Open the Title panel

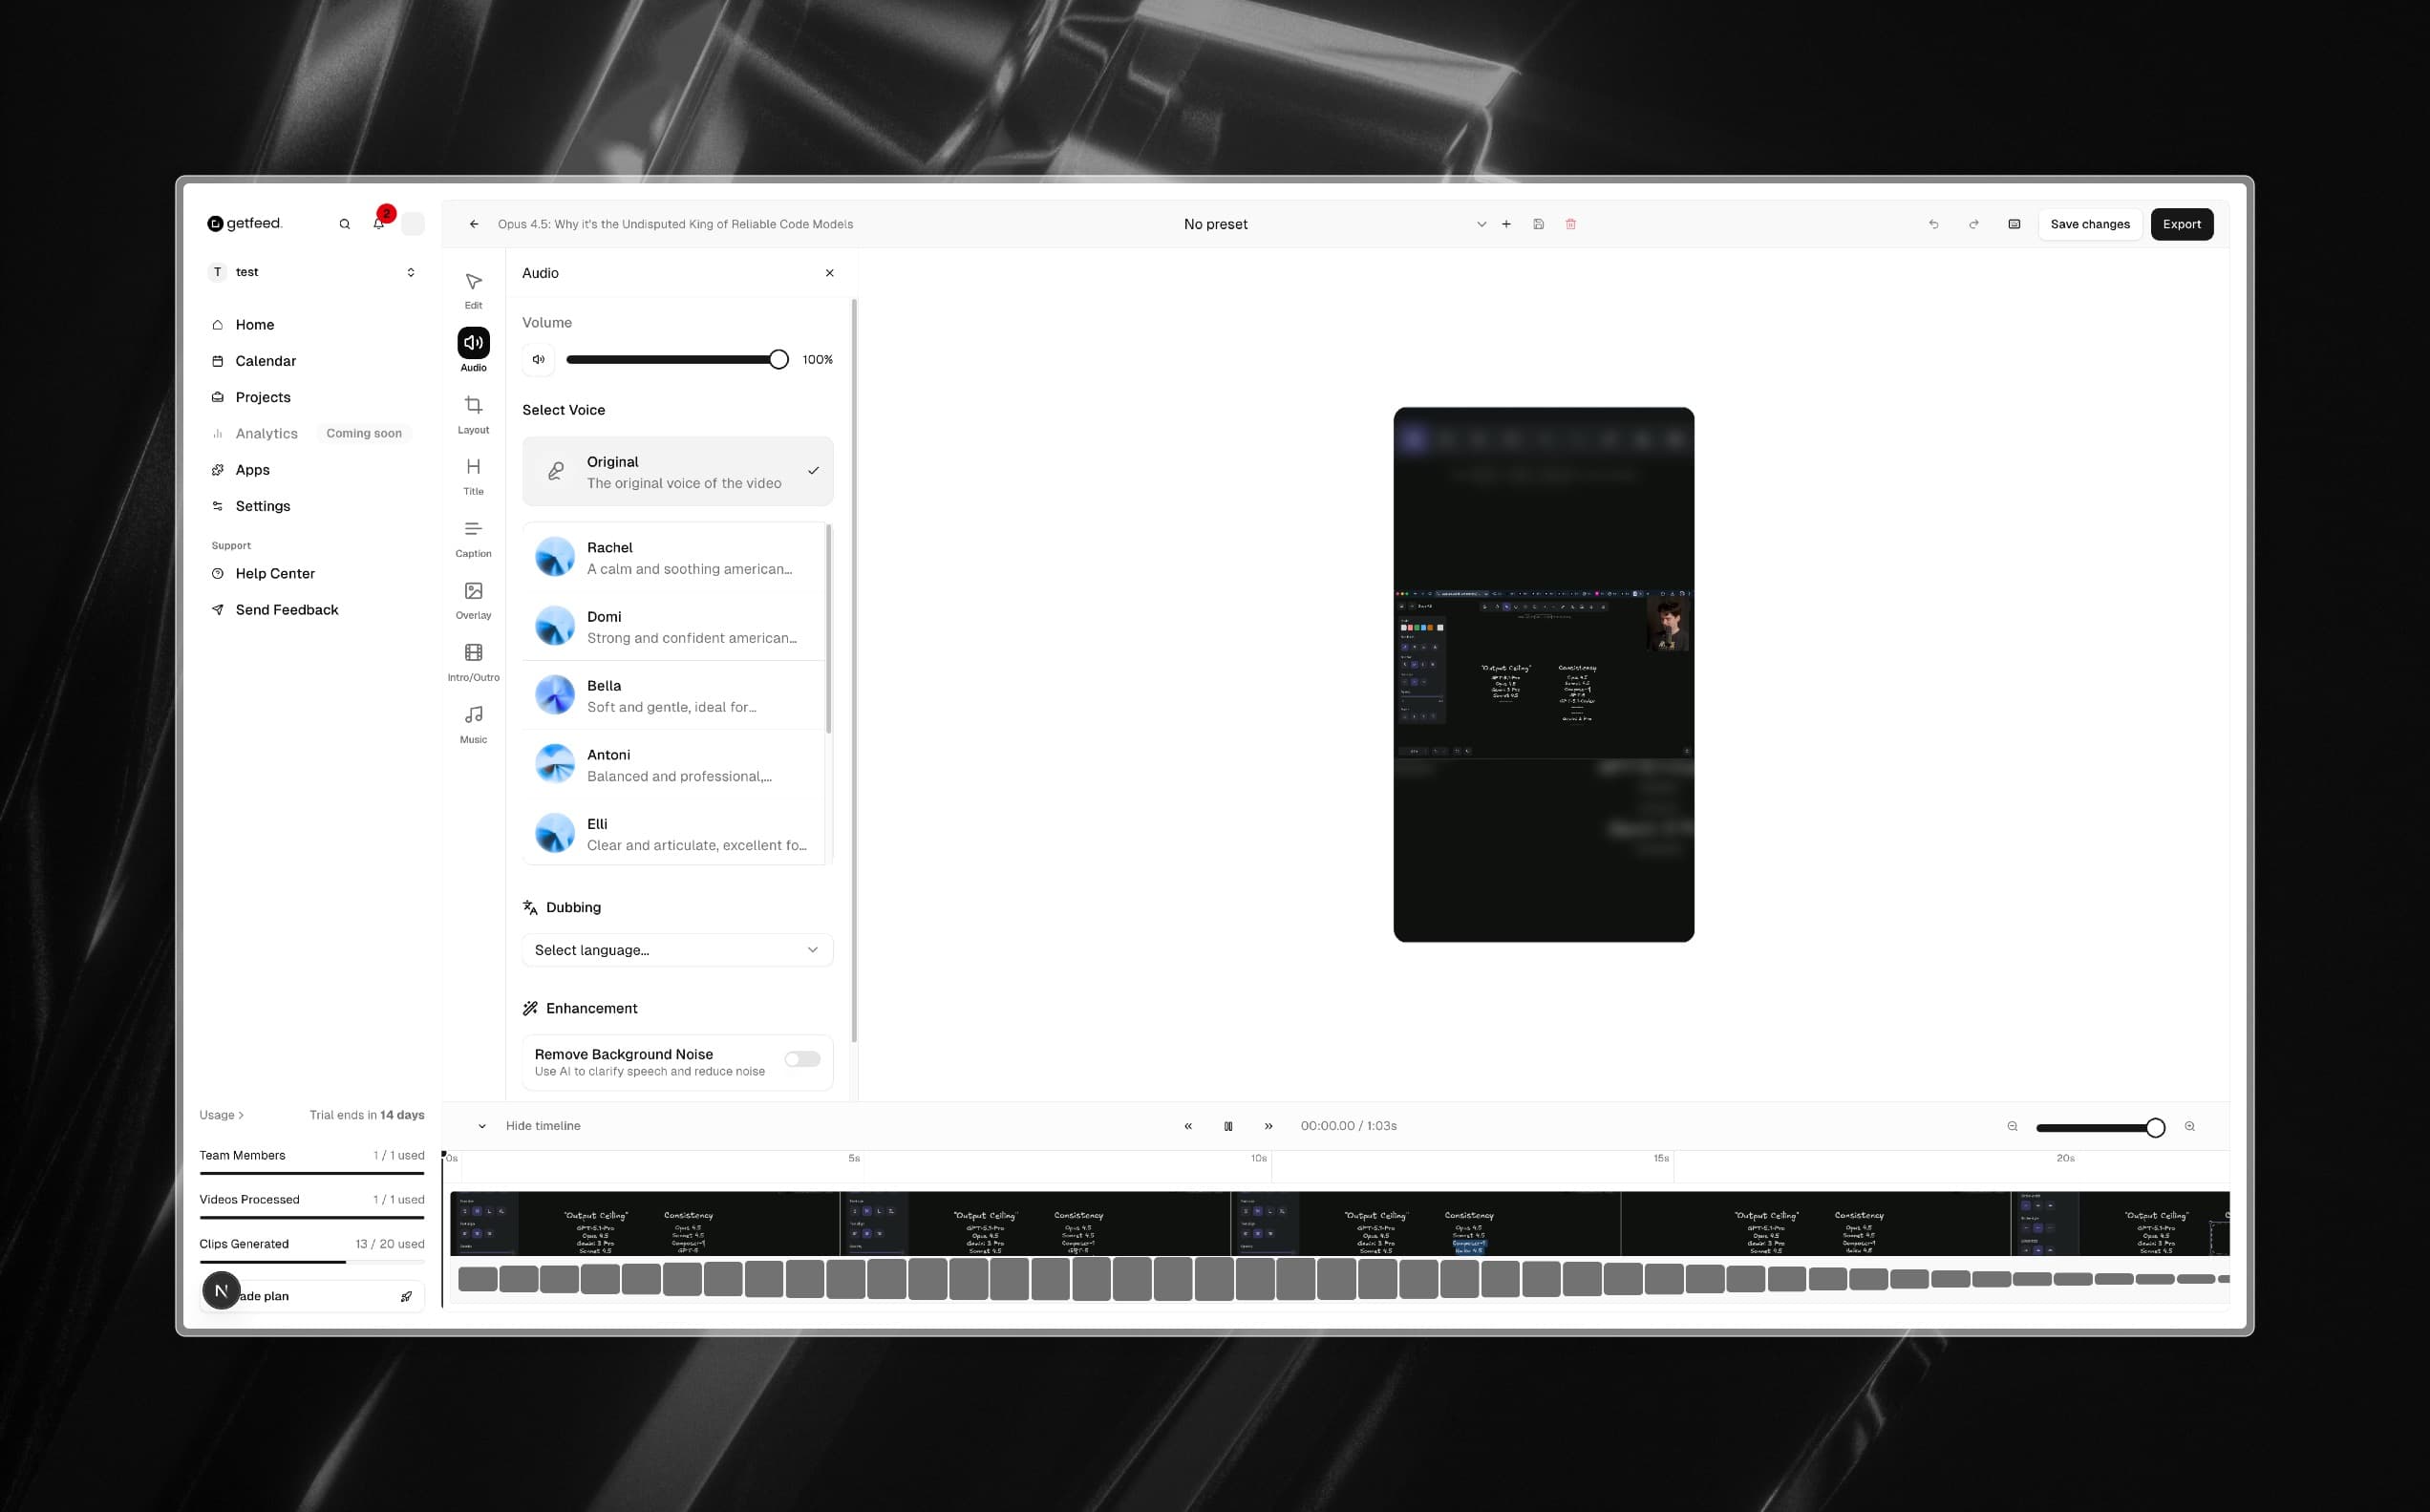pos(473,474)
